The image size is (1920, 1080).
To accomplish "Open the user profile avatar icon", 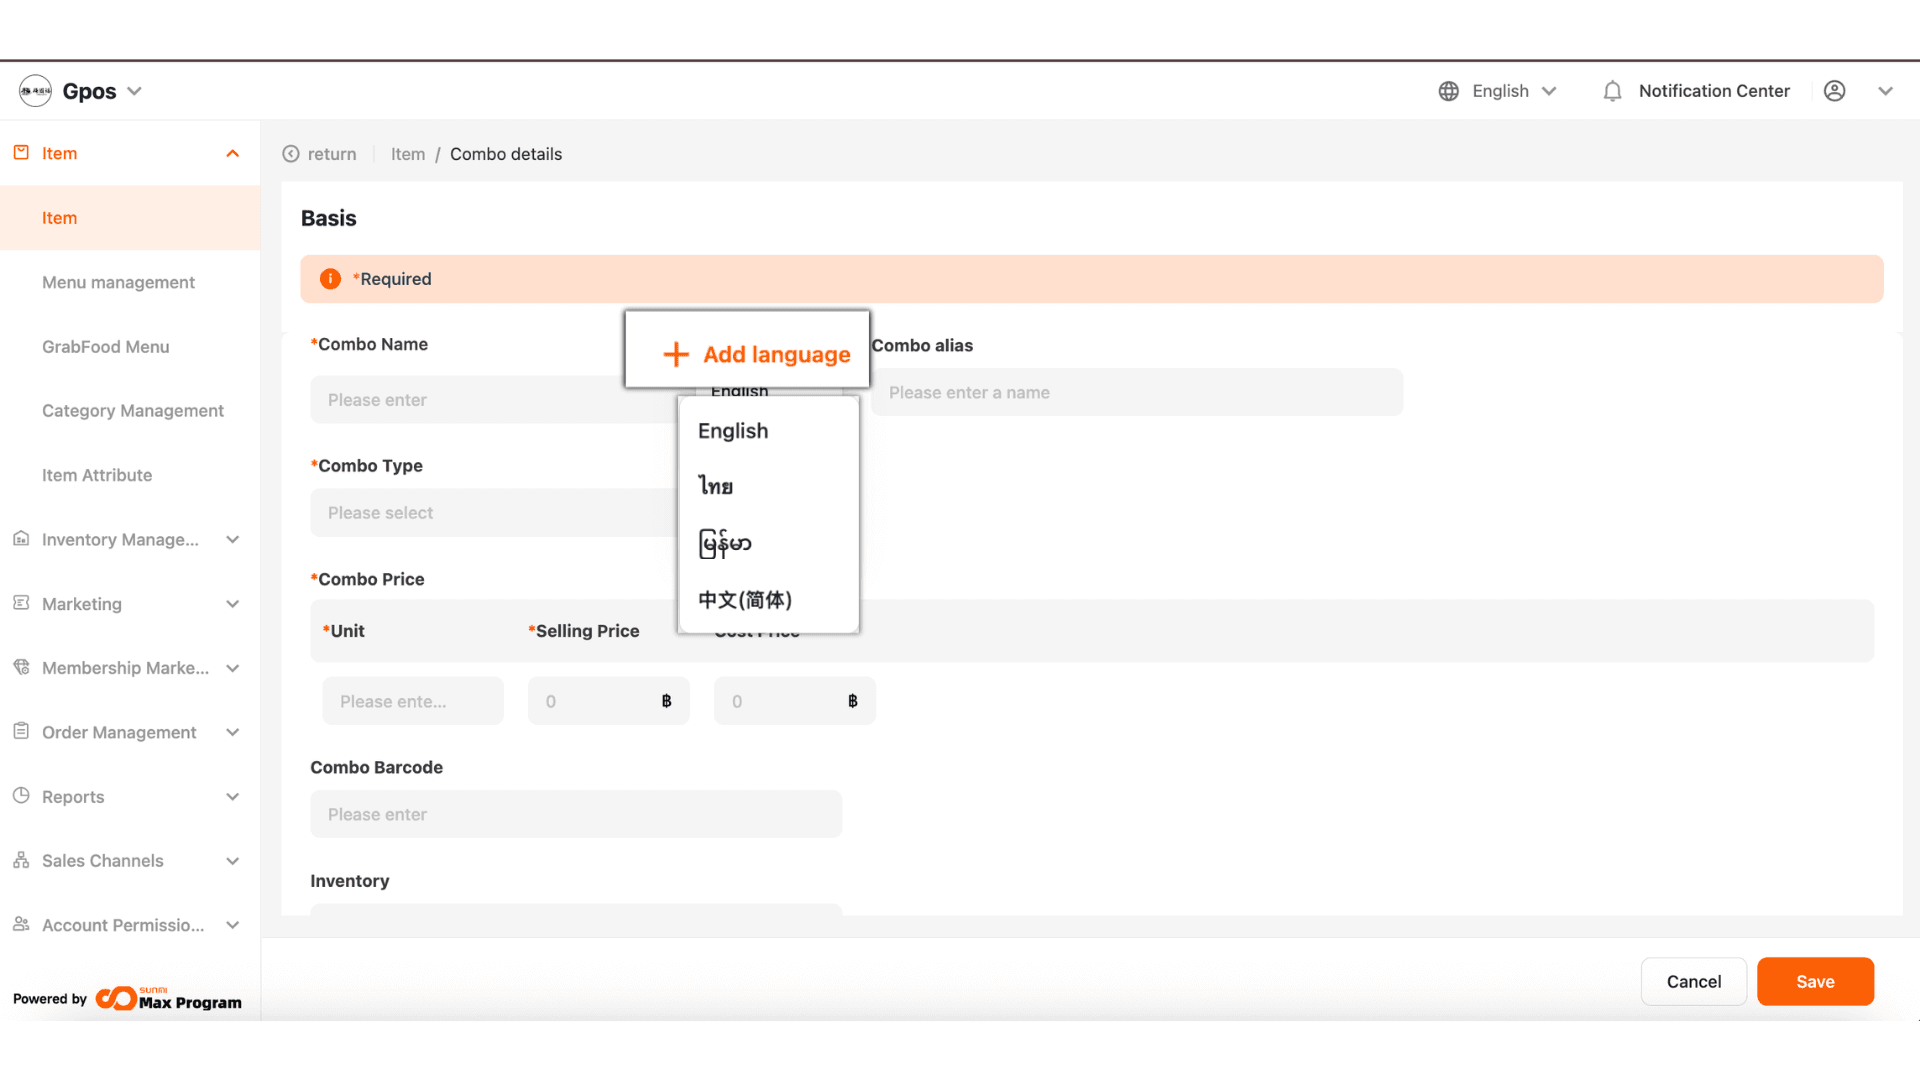I will (x=1834, y=91).
